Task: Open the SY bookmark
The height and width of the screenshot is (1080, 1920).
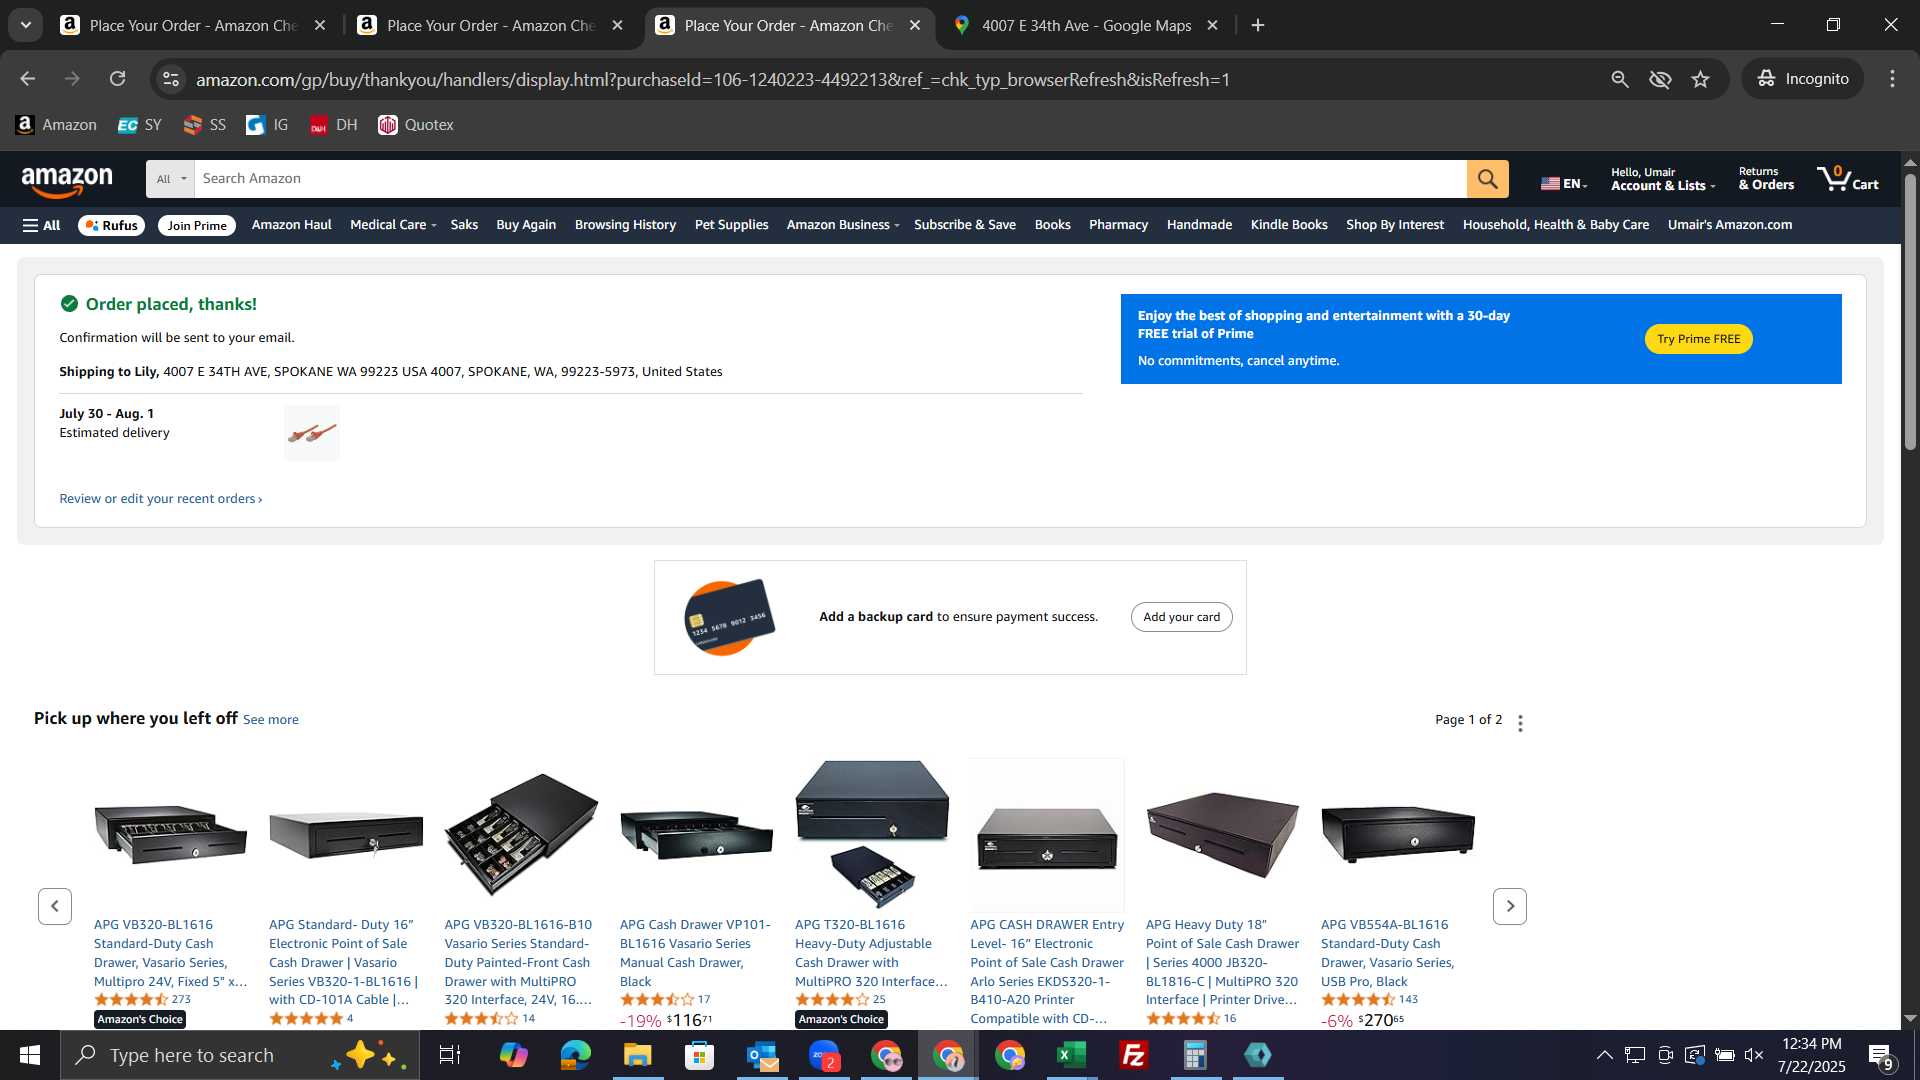Action: 139,125
